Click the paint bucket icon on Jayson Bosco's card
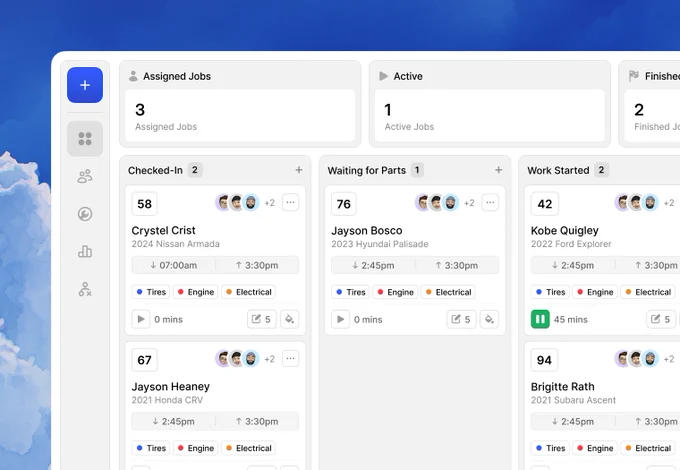 click(489, 319)
